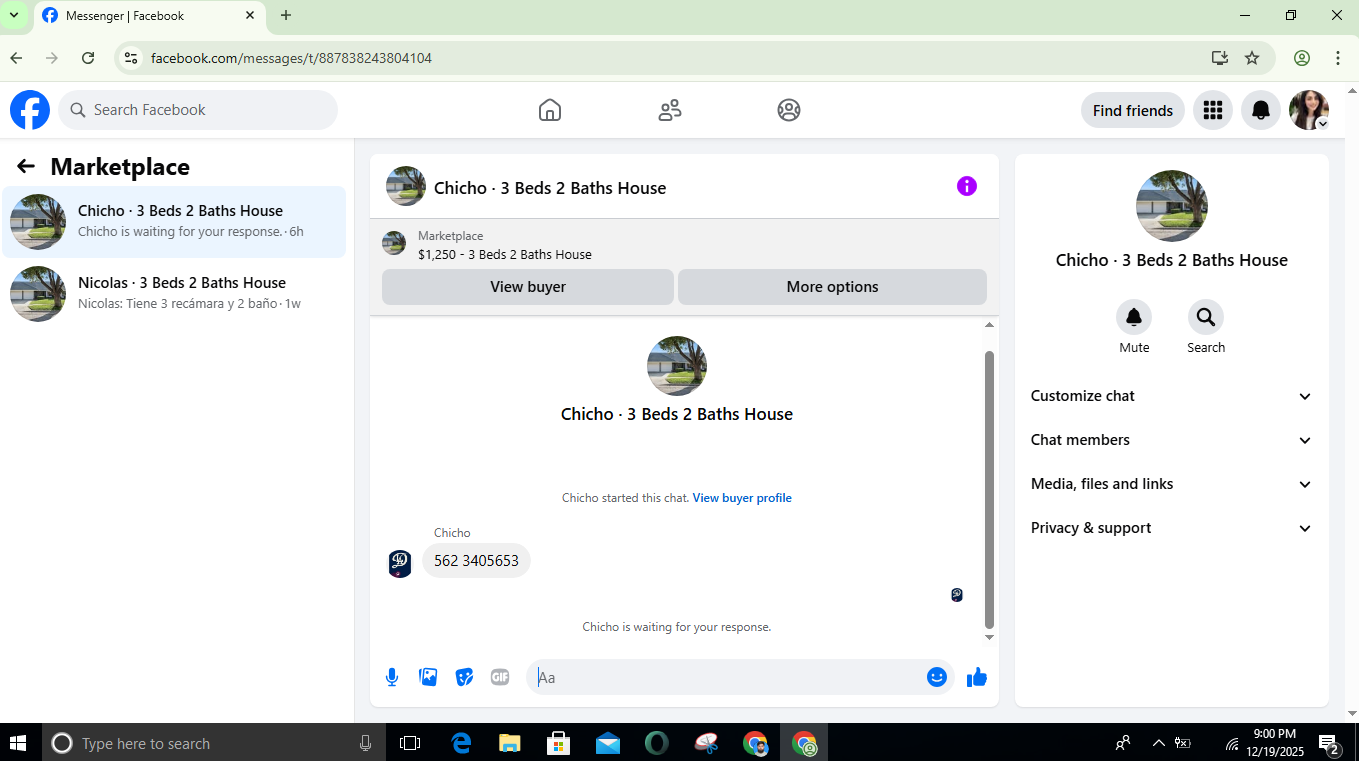
Task: Click the chat scrollbar up arrow
Action: coord(989,325)
